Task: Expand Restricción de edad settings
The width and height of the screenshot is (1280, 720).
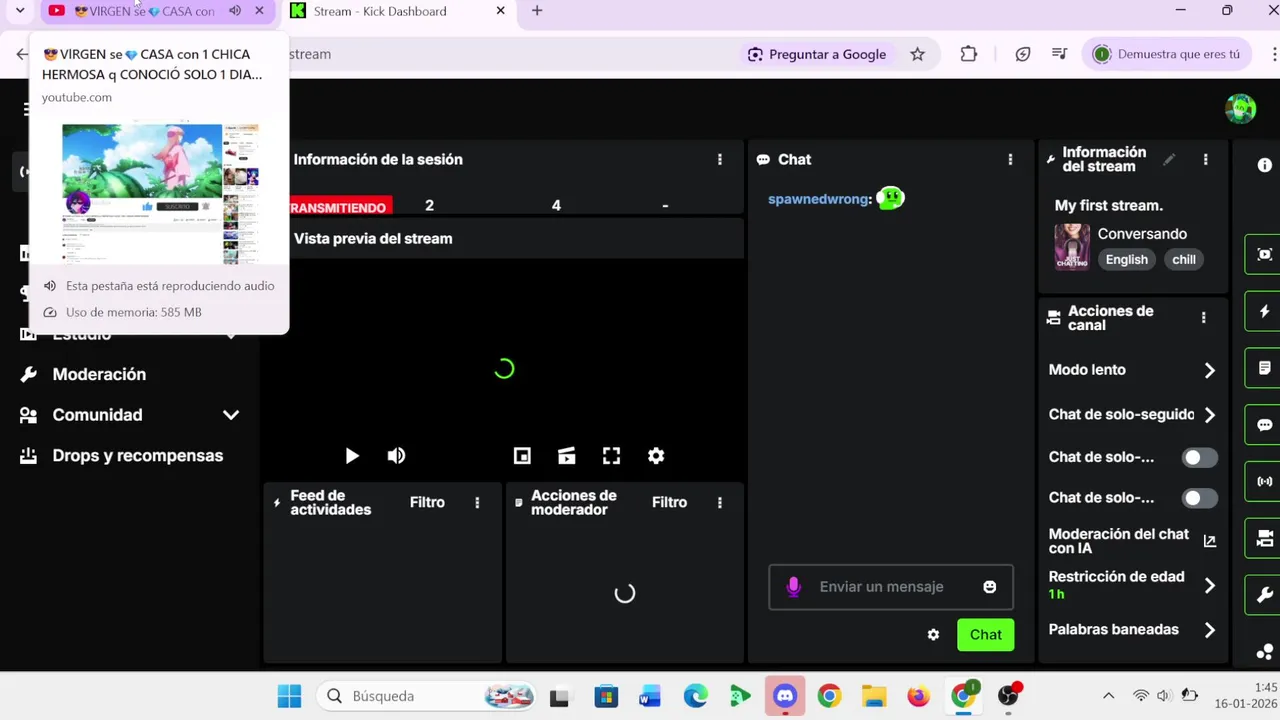Action: 1210,585
